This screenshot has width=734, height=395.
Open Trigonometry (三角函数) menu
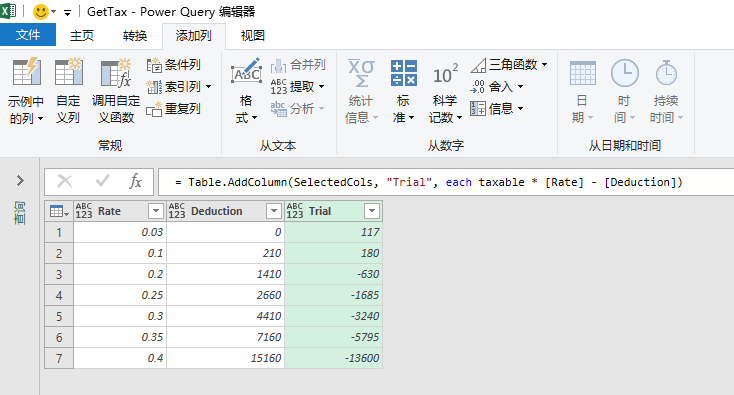click(x=508, y=65)
